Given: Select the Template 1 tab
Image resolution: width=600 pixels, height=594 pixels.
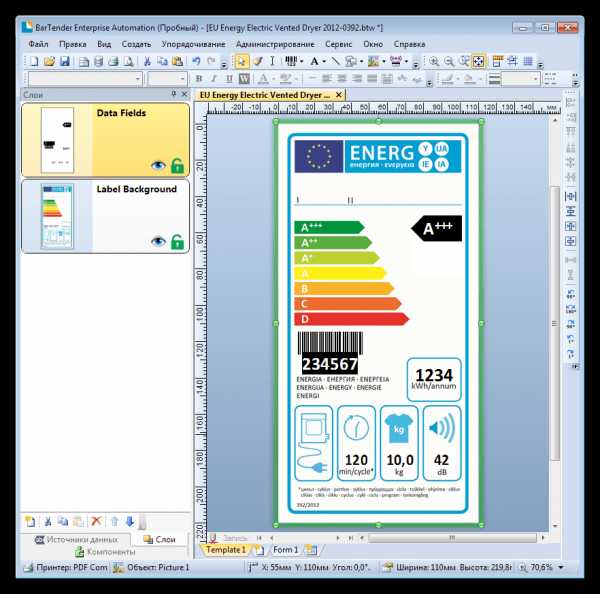Looking at the screenshot, I should click(226, 550).
